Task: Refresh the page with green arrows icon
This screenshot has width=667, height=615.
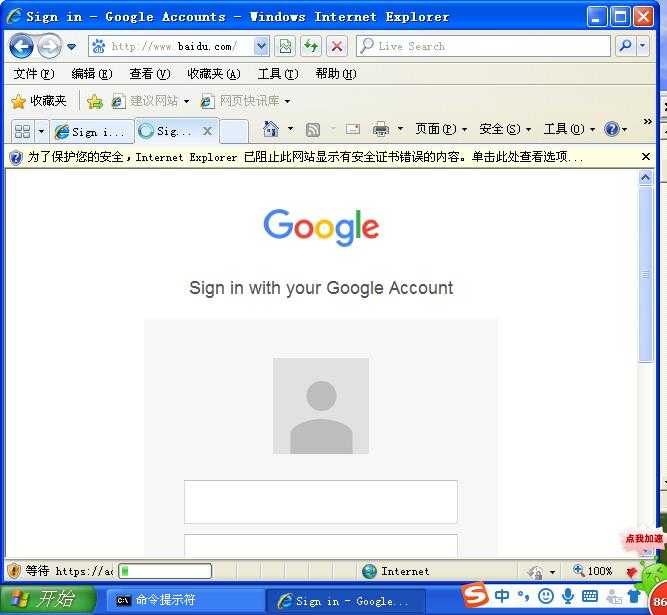Action: 311,46
